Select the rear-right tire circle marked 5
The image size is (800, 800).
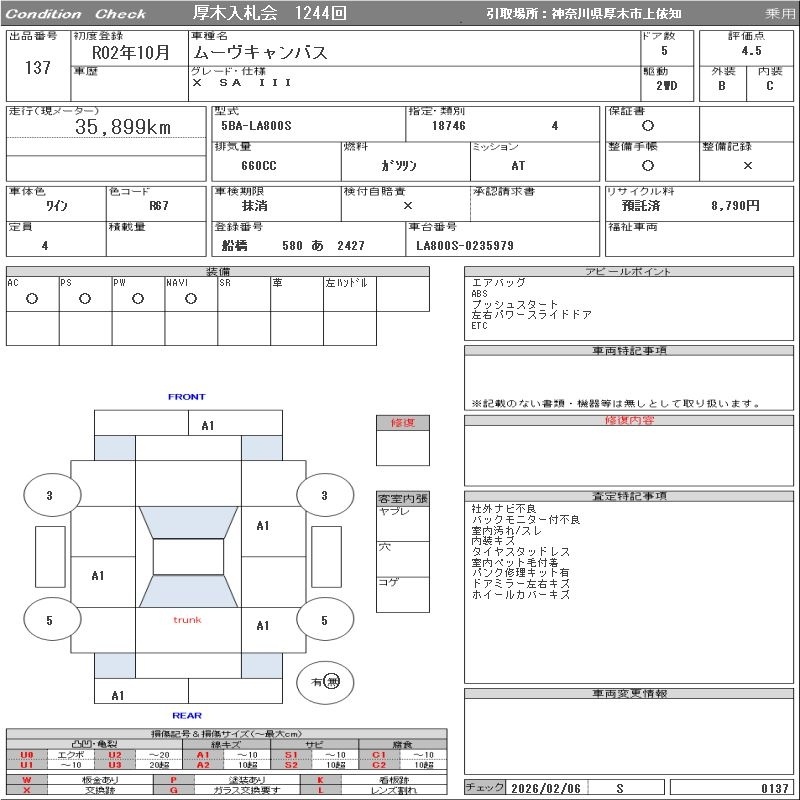tap(324, 621)
